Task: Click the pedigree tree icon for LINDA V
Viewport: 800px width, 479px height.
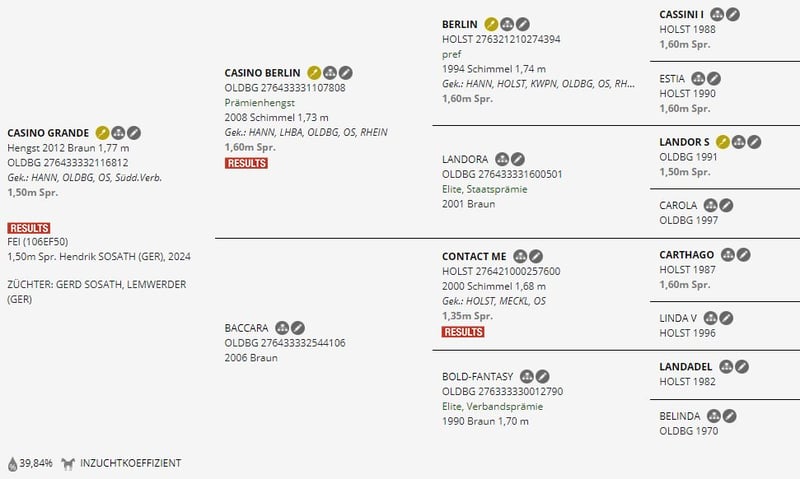Action: (x=710, y=318)
